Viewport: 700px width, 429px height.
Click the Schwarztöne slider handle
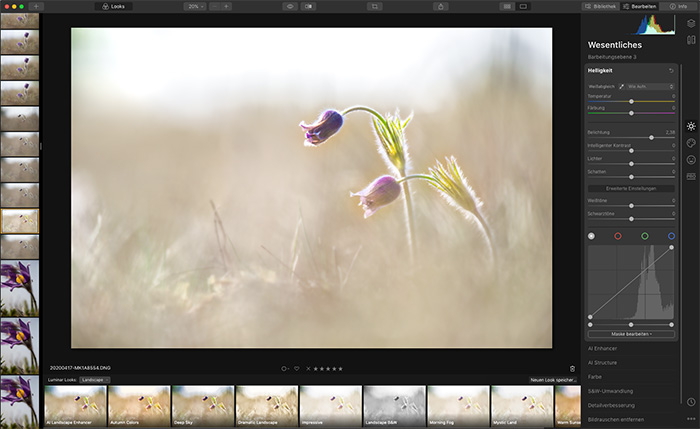[x=631, y=219]
